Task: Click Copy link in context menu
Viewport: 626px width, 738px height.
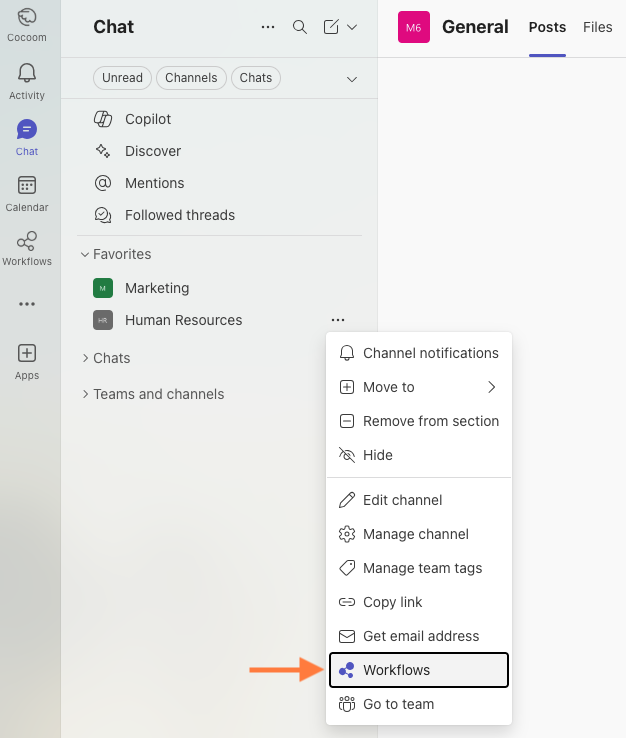Action: tap(392, 602)
